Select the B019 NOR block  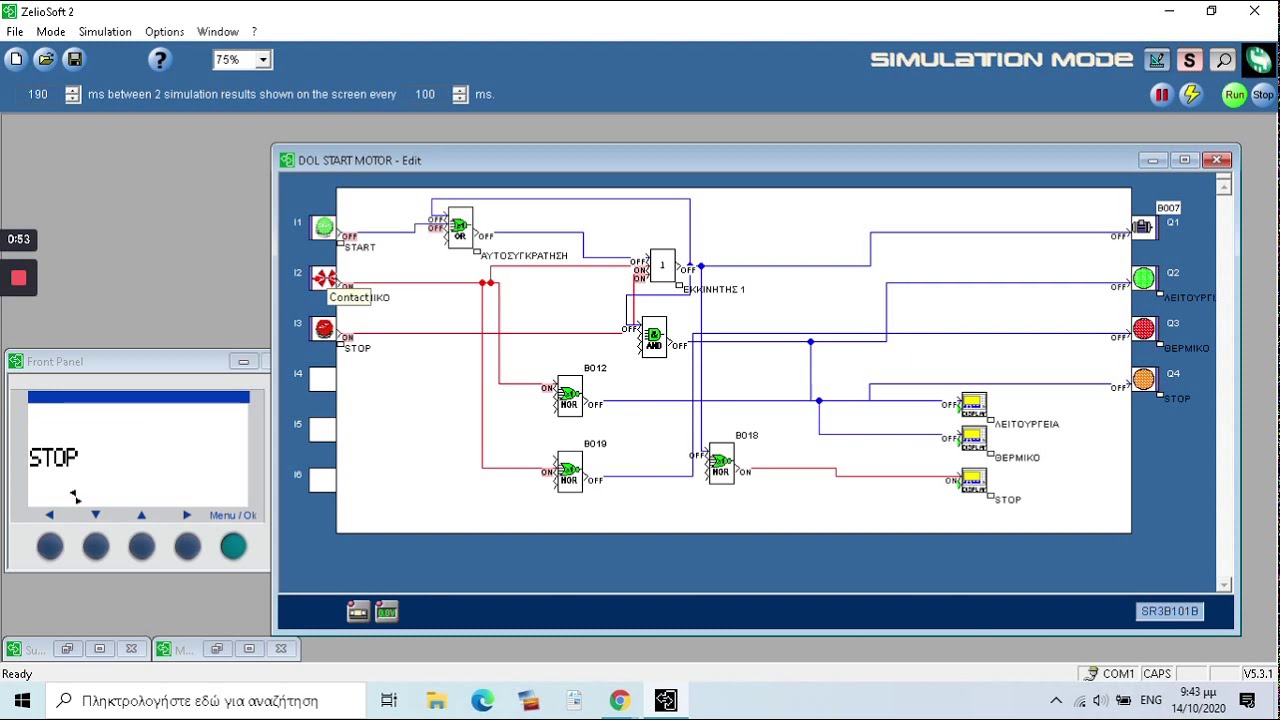[569, 472]
